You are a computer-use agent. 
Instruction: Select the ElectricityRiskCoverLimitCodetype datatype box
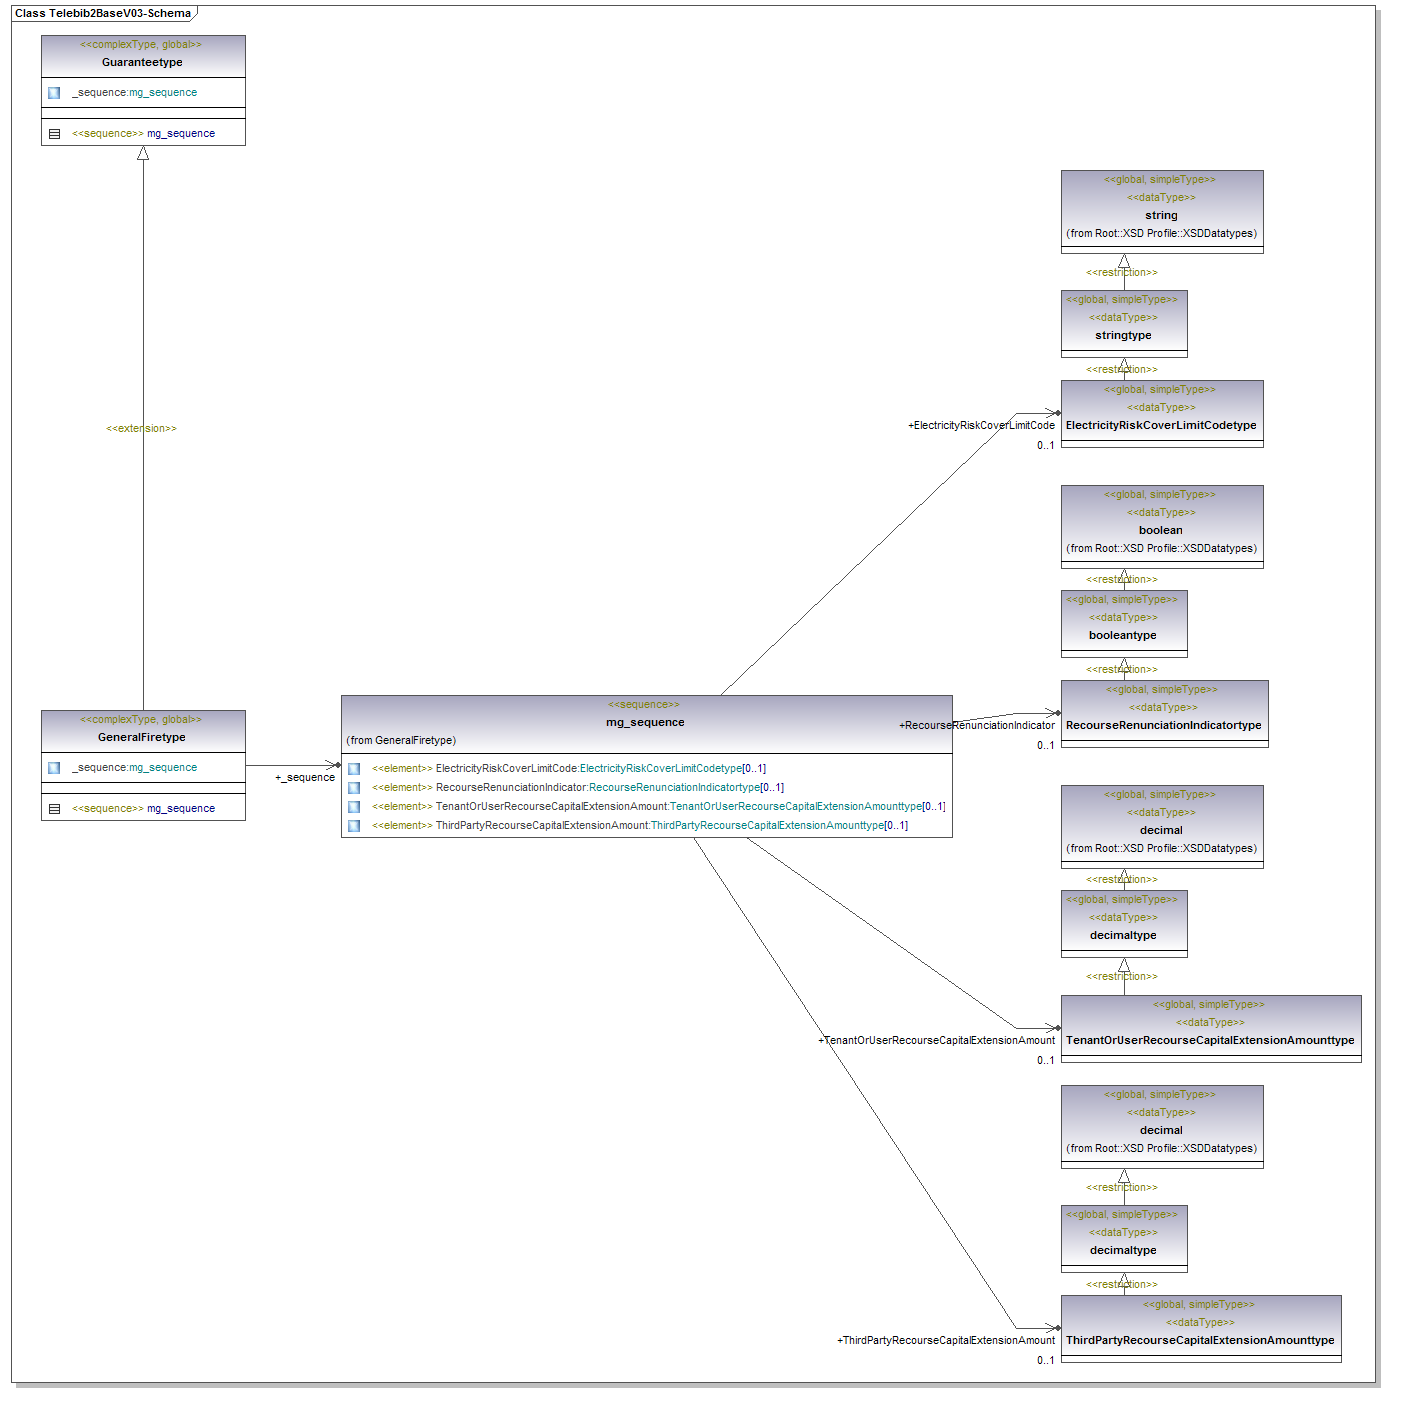pos(1161,425)
